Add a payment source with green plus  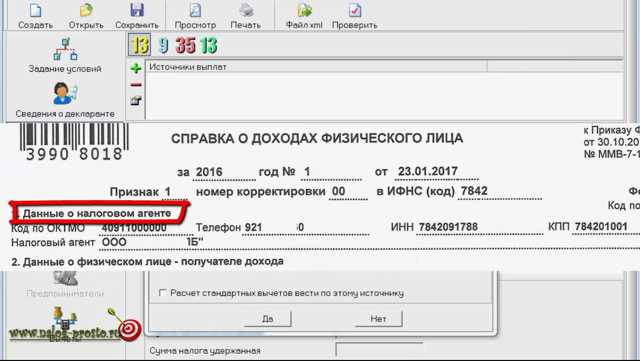136,68
